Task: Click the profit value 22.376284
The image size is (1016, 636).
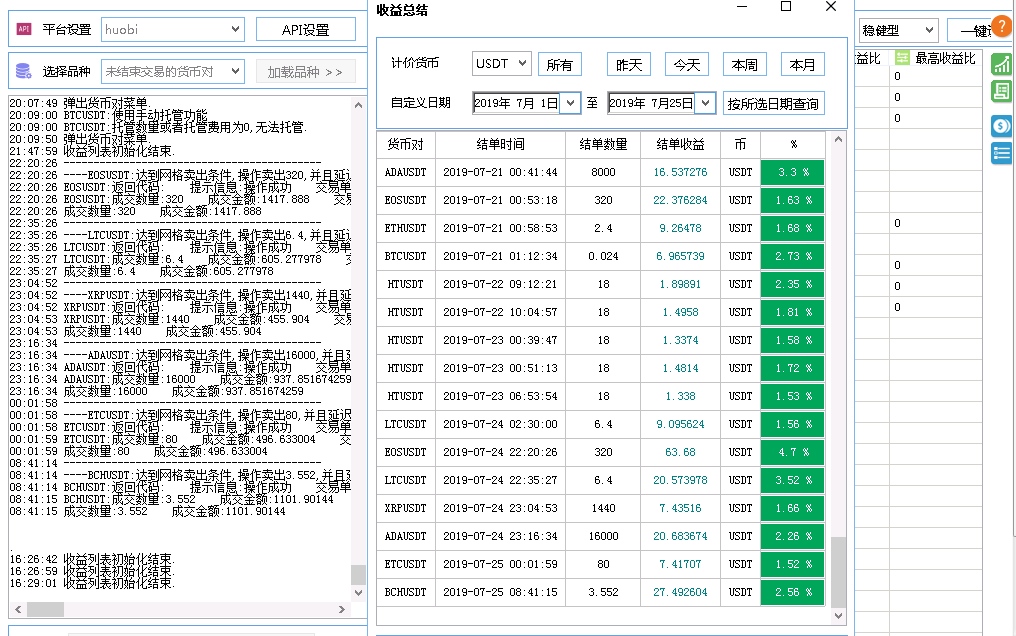Action: pyautogui.click(x=680, y=200)
